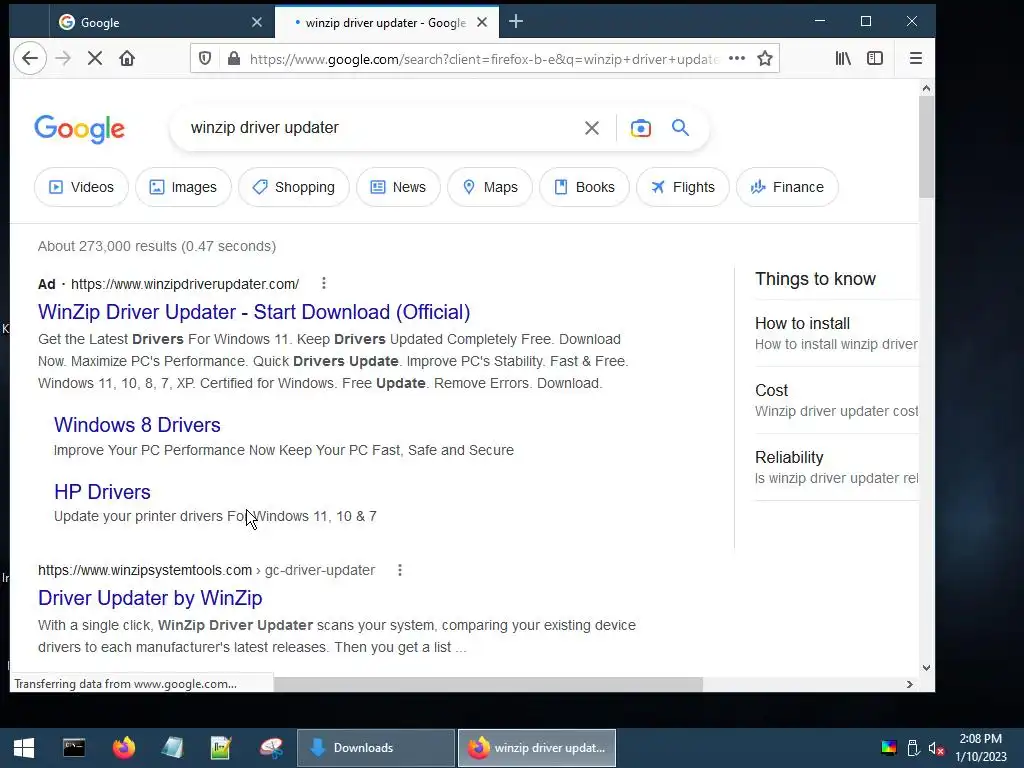Screen dimensions: 1024x768
Task: Click the horizontal scrollbar thumb
Action: (x=488, y=684)
